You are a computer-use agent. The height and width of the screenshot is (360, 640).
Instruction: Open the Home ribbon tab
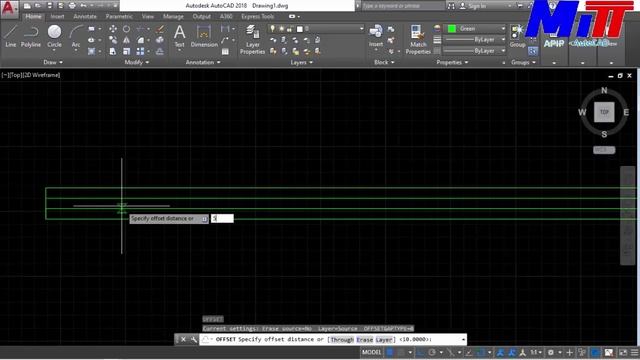click(x=33, y=16)
